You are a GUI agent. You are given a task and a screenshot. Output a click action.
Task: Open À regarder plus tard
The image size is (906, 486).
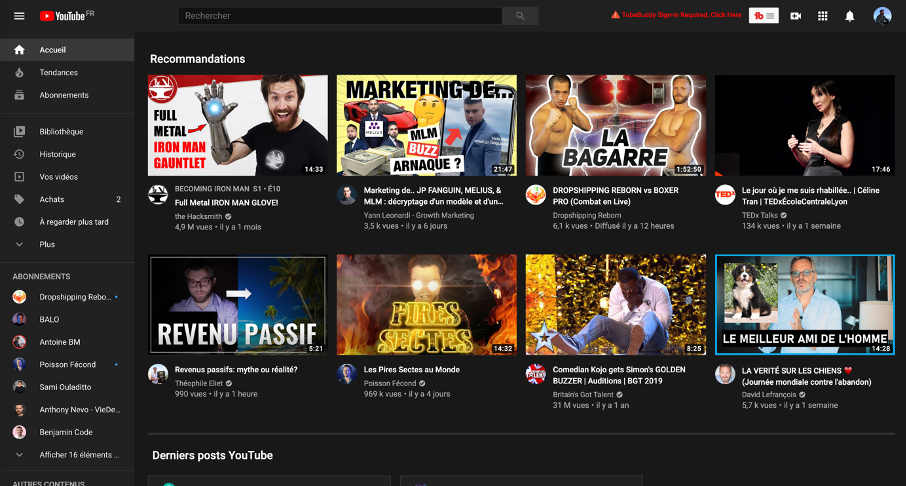click(x=67, y=221)
